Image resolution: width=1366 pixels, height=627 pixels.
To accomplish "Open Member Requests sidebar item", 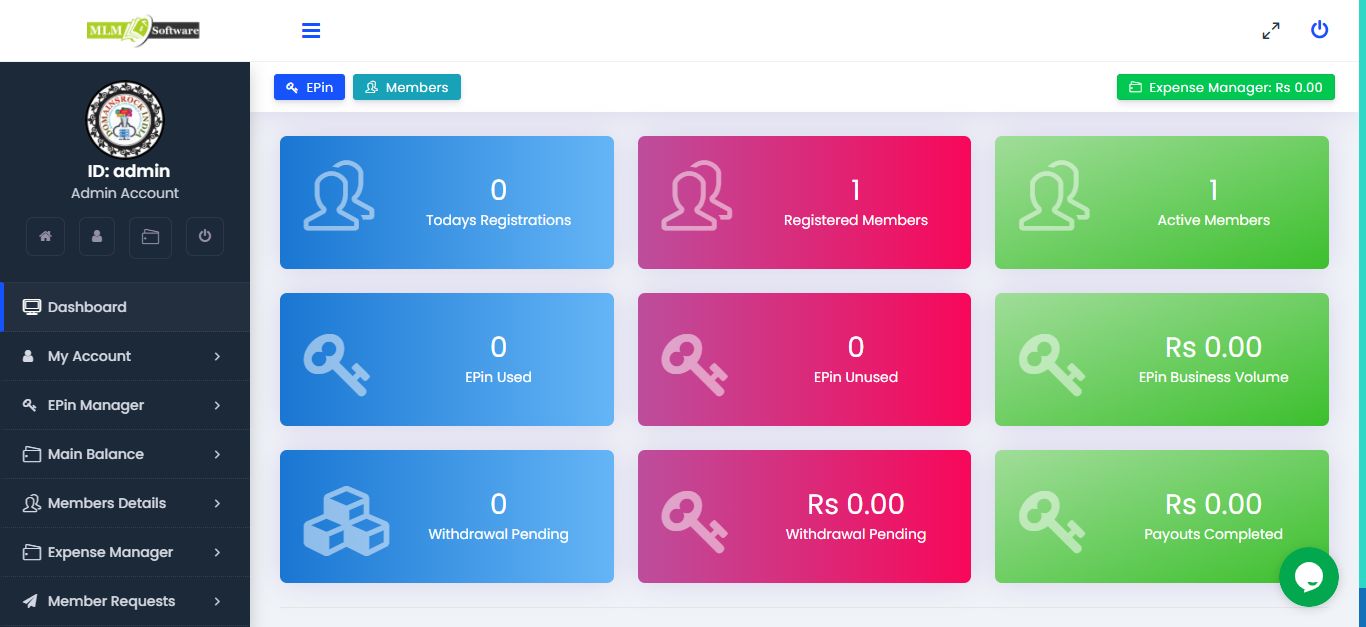I will [x=125, y=601].
